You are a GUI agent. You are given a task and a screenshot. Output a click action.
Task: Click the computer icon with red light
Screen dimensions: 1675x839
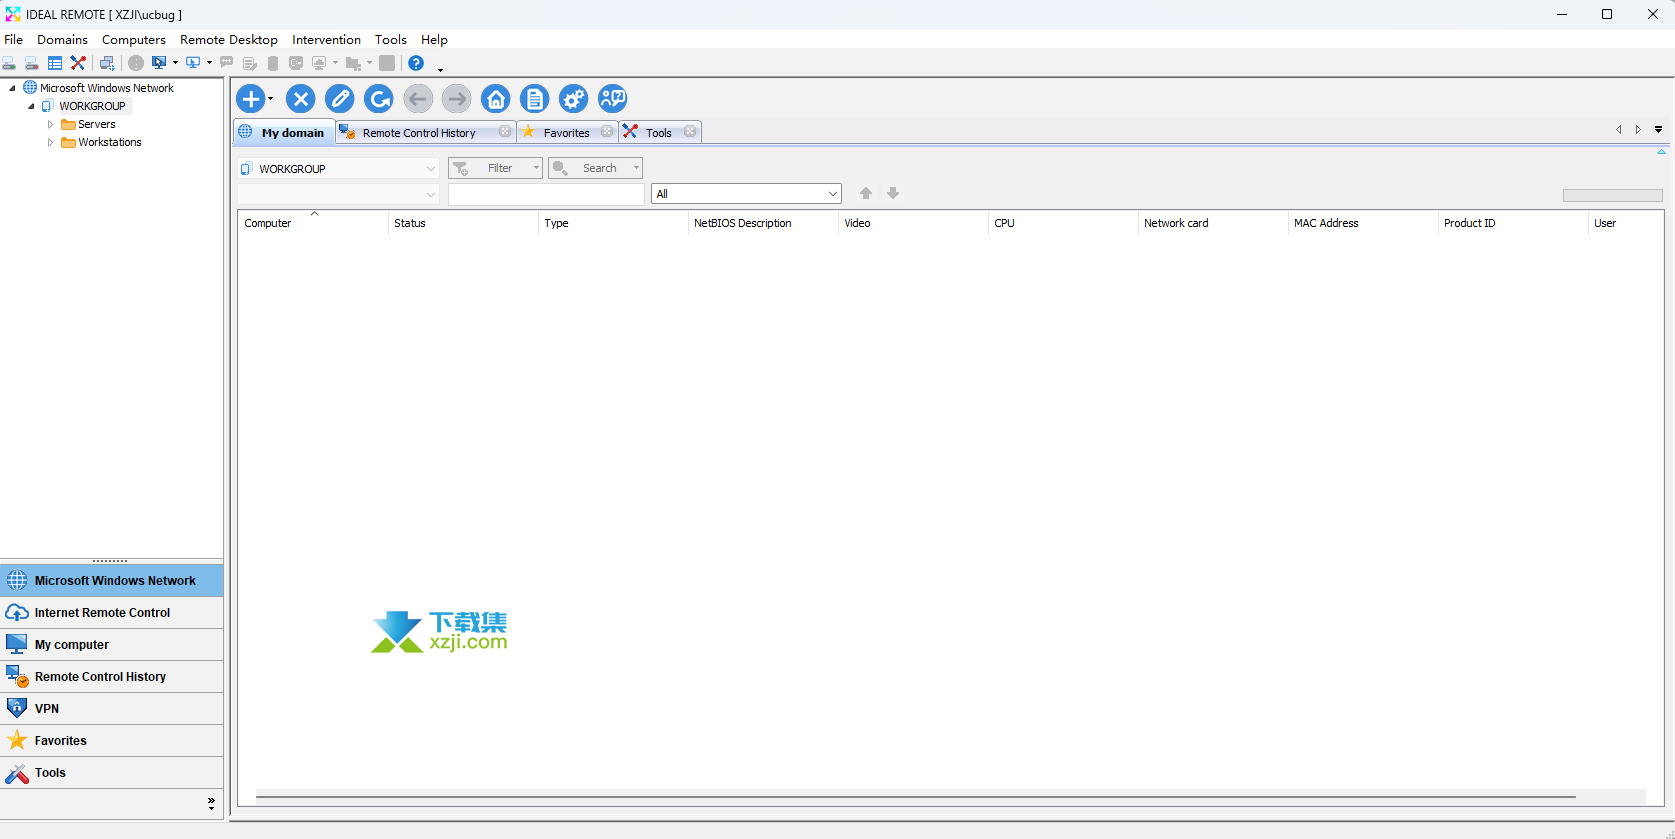[32, 63]
